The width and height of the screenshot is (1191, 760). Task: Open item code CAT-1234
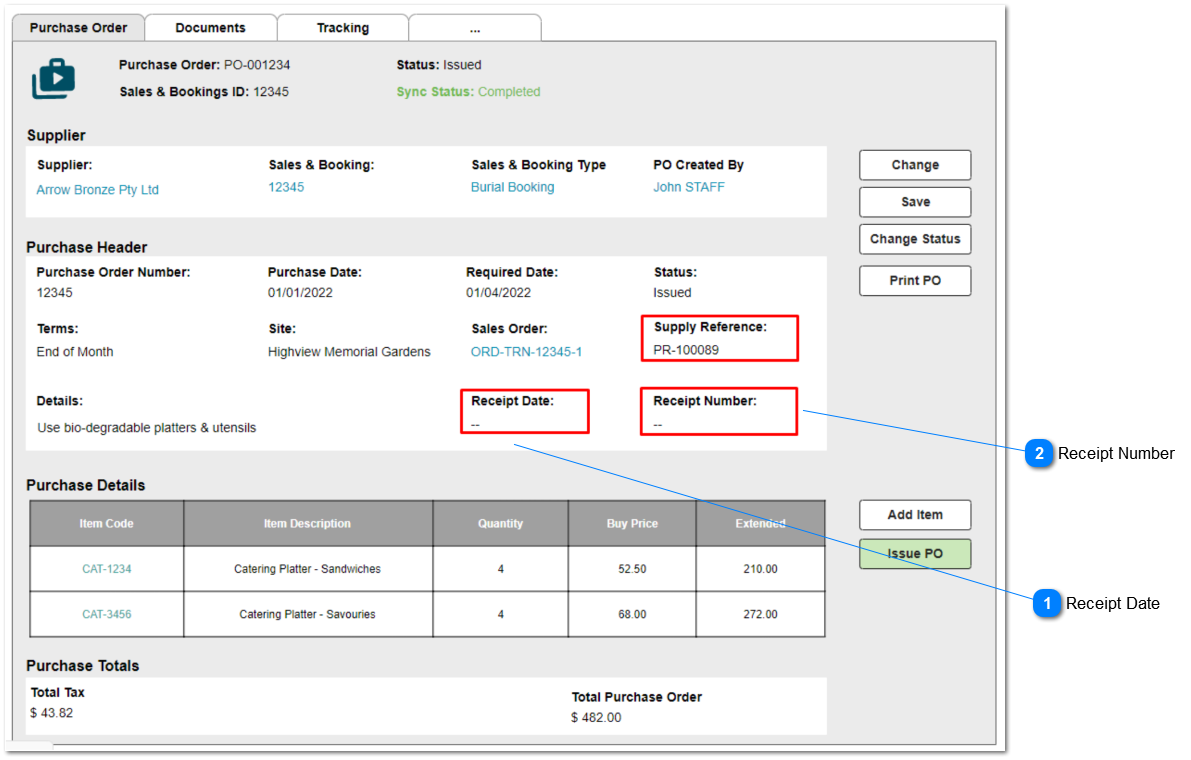pyautogui.click(x=106, y=569)
